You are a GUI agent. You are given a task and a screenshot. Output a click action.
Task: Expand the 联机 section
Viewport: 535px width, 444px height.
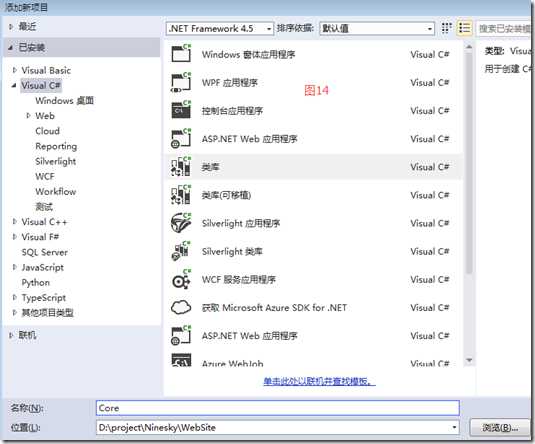click(x=11, y=335)
